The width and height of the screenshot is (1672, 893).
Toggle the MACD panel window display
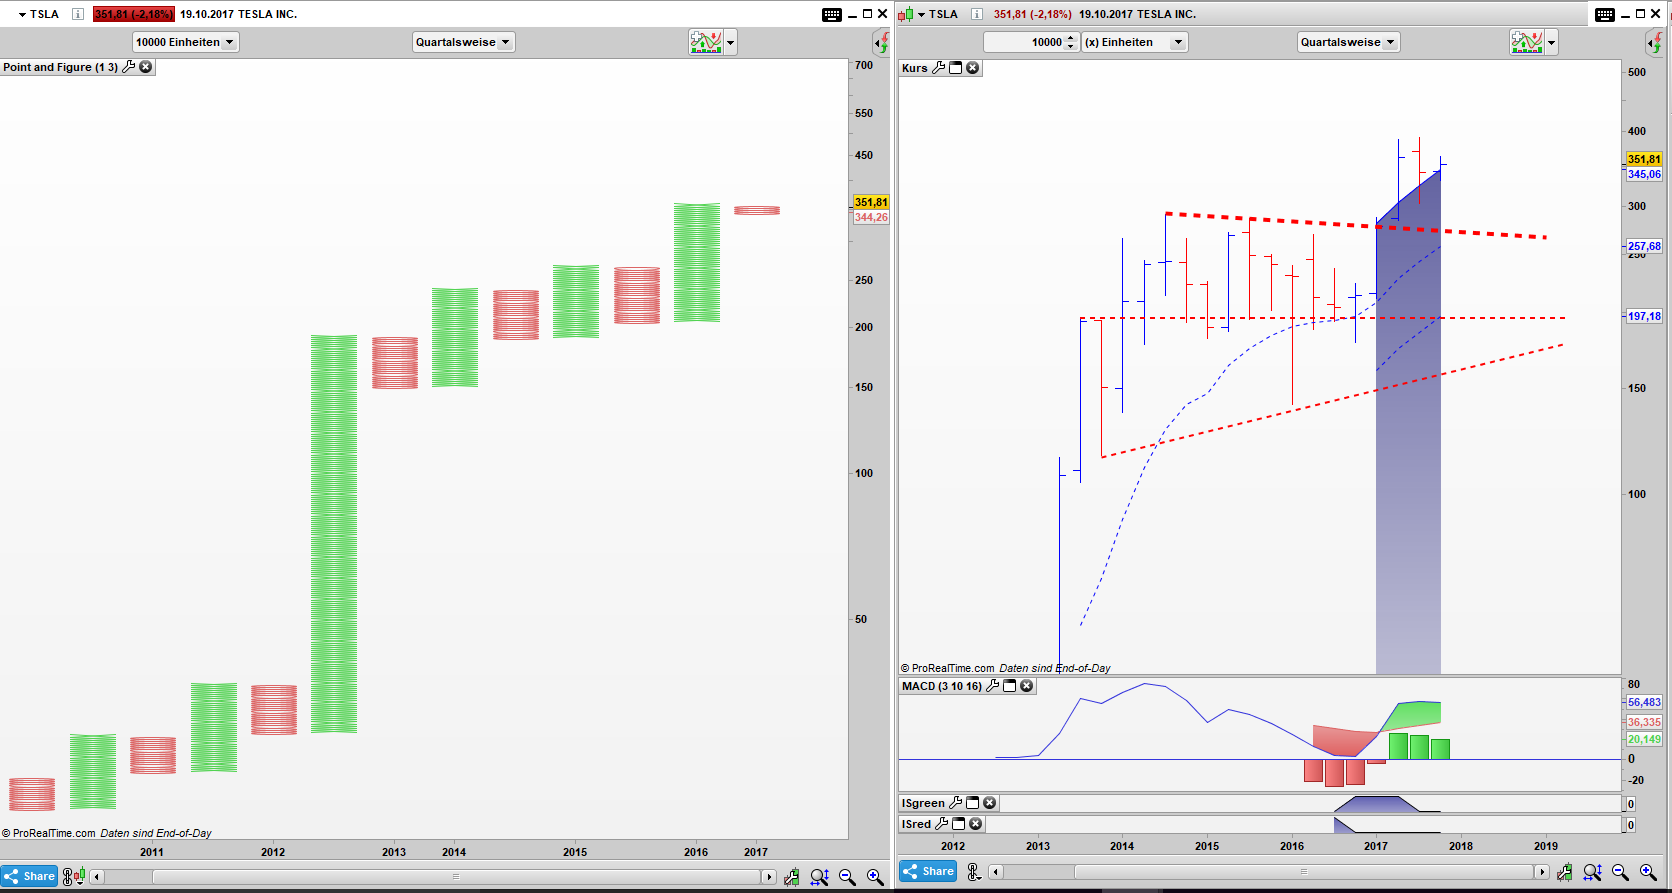(1010, 686)
